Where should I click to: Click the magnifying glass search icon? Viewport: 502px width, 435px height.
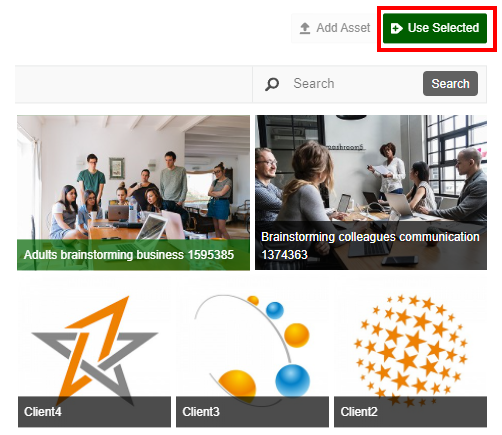pyautogui.click(x=272, y=84)
